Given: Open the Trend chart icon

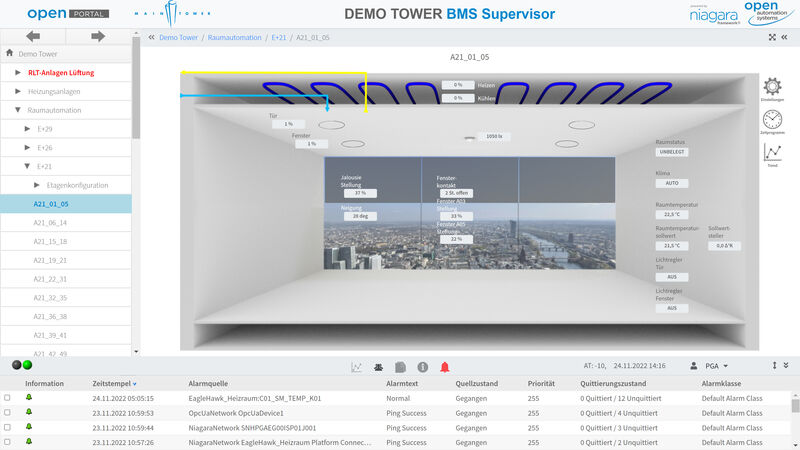Looking at the screenshot, I should 772,152.
